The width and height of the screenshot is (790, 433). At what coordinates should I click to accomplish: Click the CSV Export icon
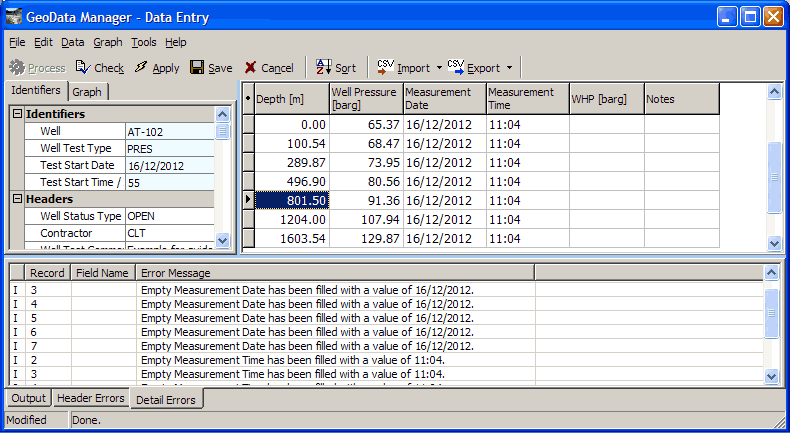(456, 67)
